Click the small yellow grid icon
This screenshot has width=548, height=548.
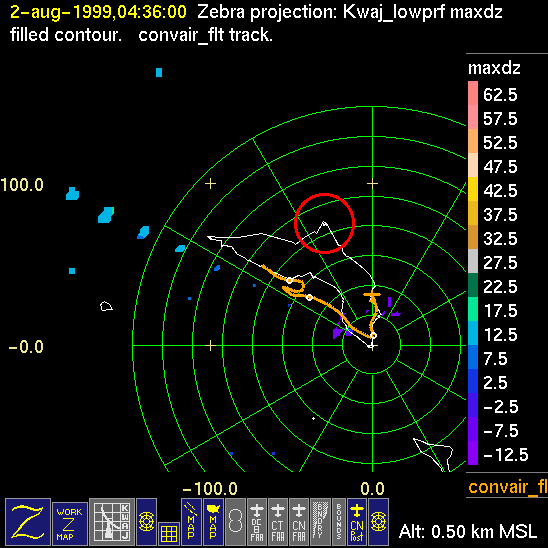pyautogui.click(x=169, y=534)
